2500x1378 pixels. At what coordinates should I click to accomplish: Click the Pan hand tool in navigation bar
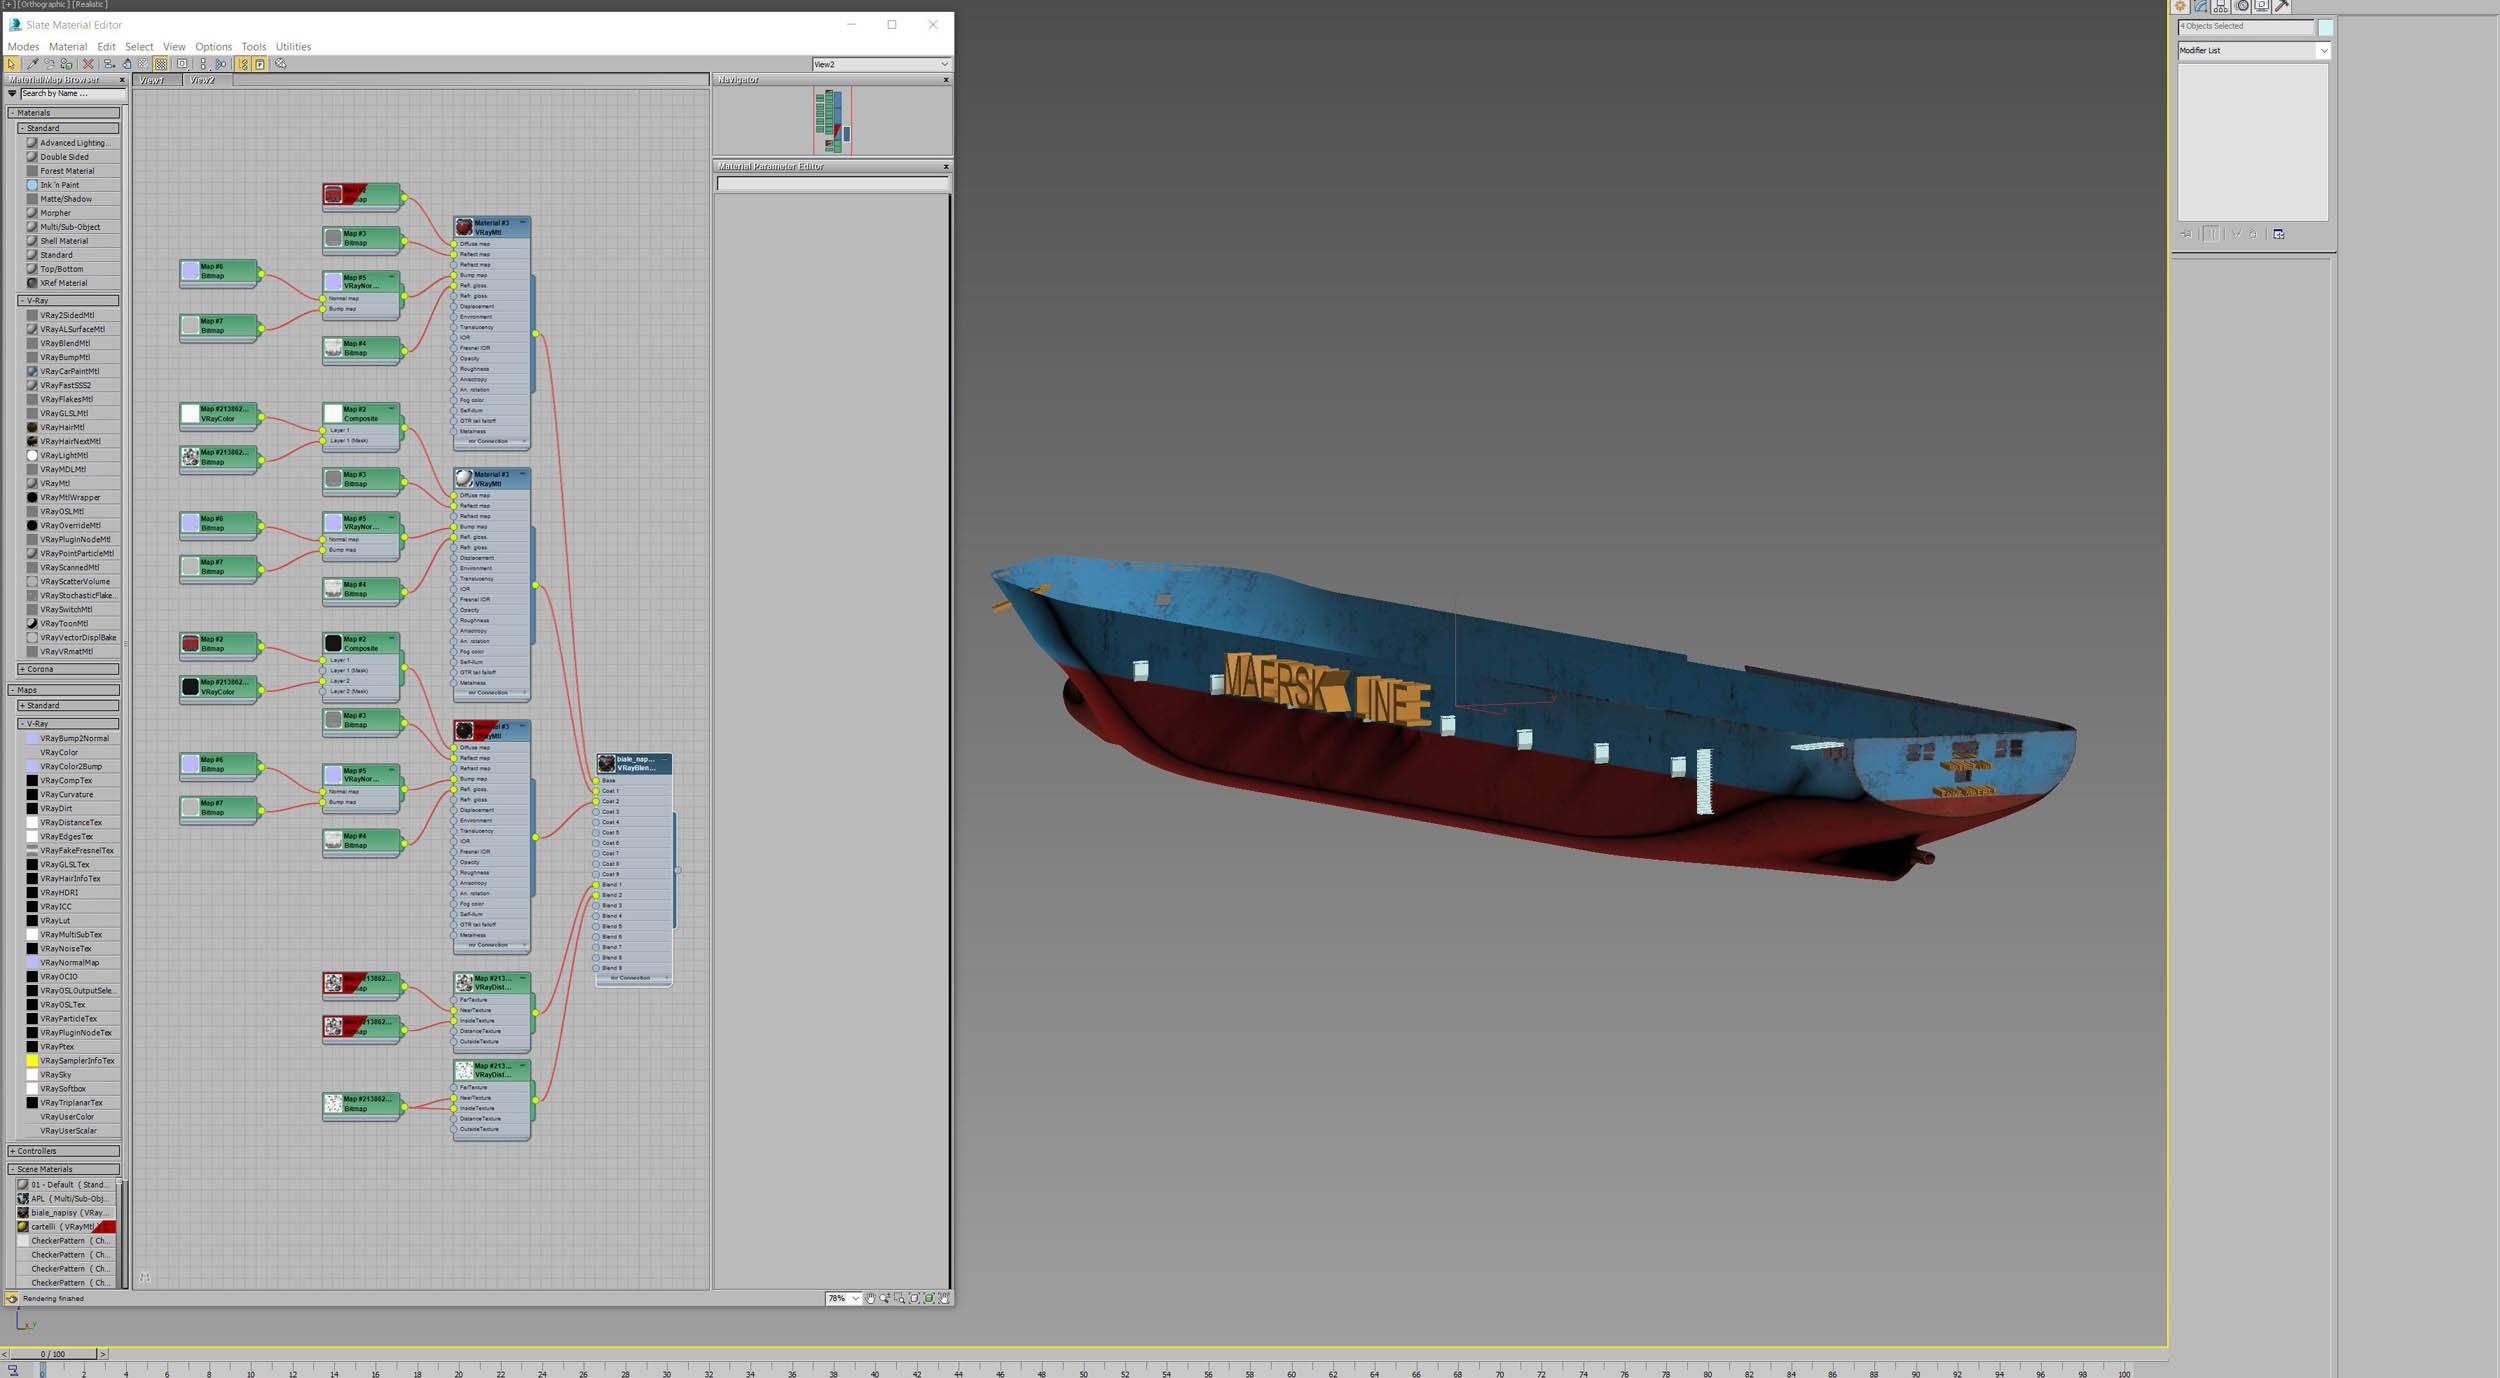click(870, 1298)
